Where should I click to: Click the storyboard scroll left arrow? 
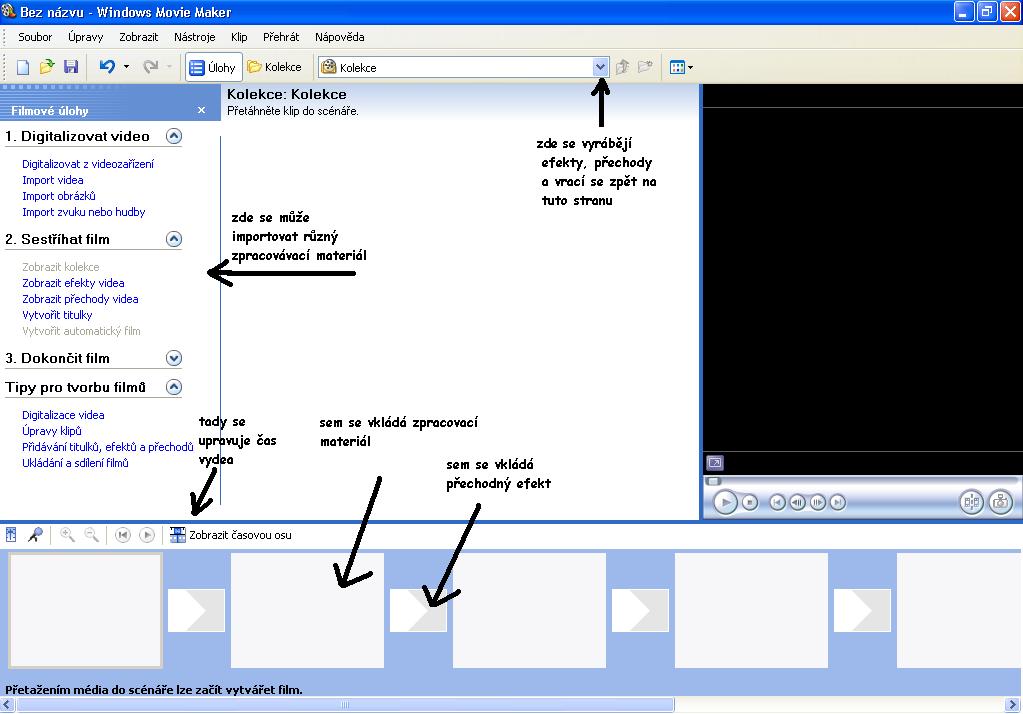click(7, 705)
